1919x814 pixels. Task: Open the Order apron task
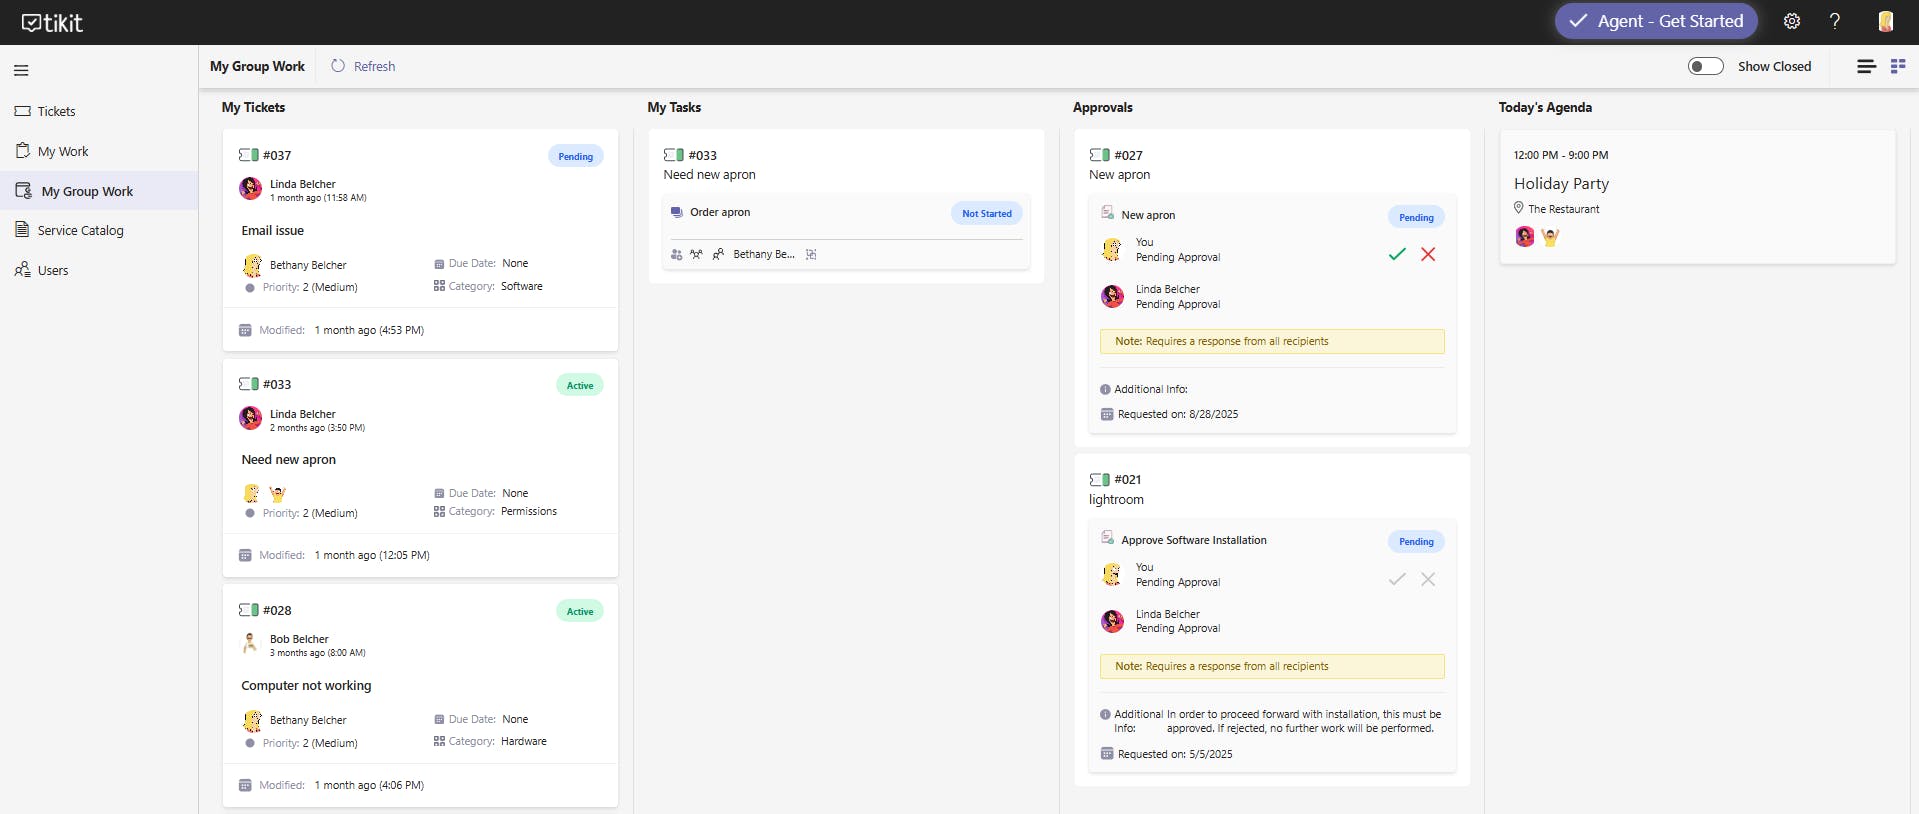point(720,212)
